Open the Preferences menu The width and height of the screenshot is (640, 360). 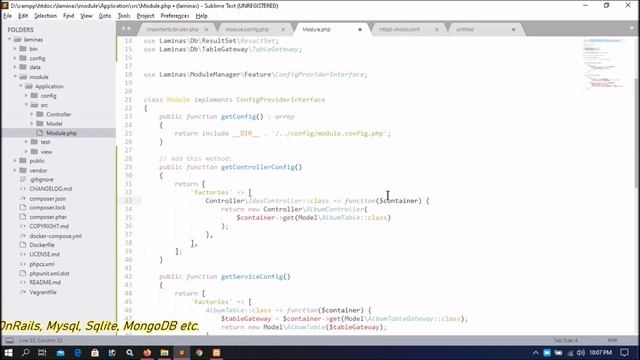click(x=175, y=16)
